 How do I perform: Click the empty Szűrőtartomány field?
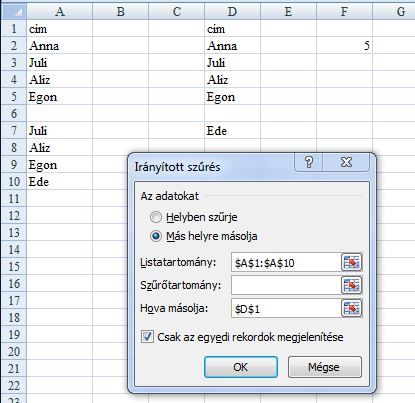[286, 285]
